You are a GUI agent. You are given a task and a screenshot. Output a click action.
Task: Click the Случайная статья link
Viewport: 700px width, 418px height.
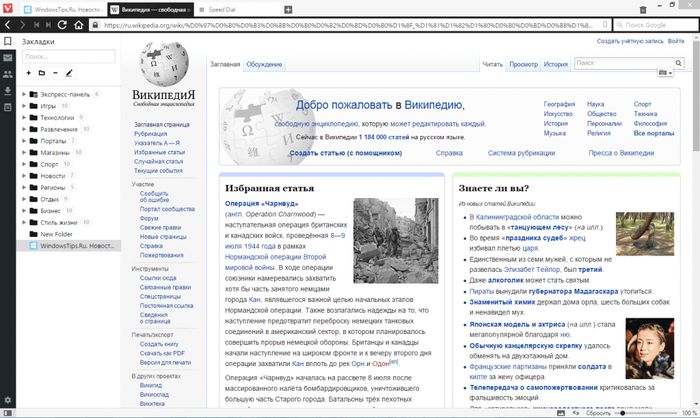coord(158,161)
